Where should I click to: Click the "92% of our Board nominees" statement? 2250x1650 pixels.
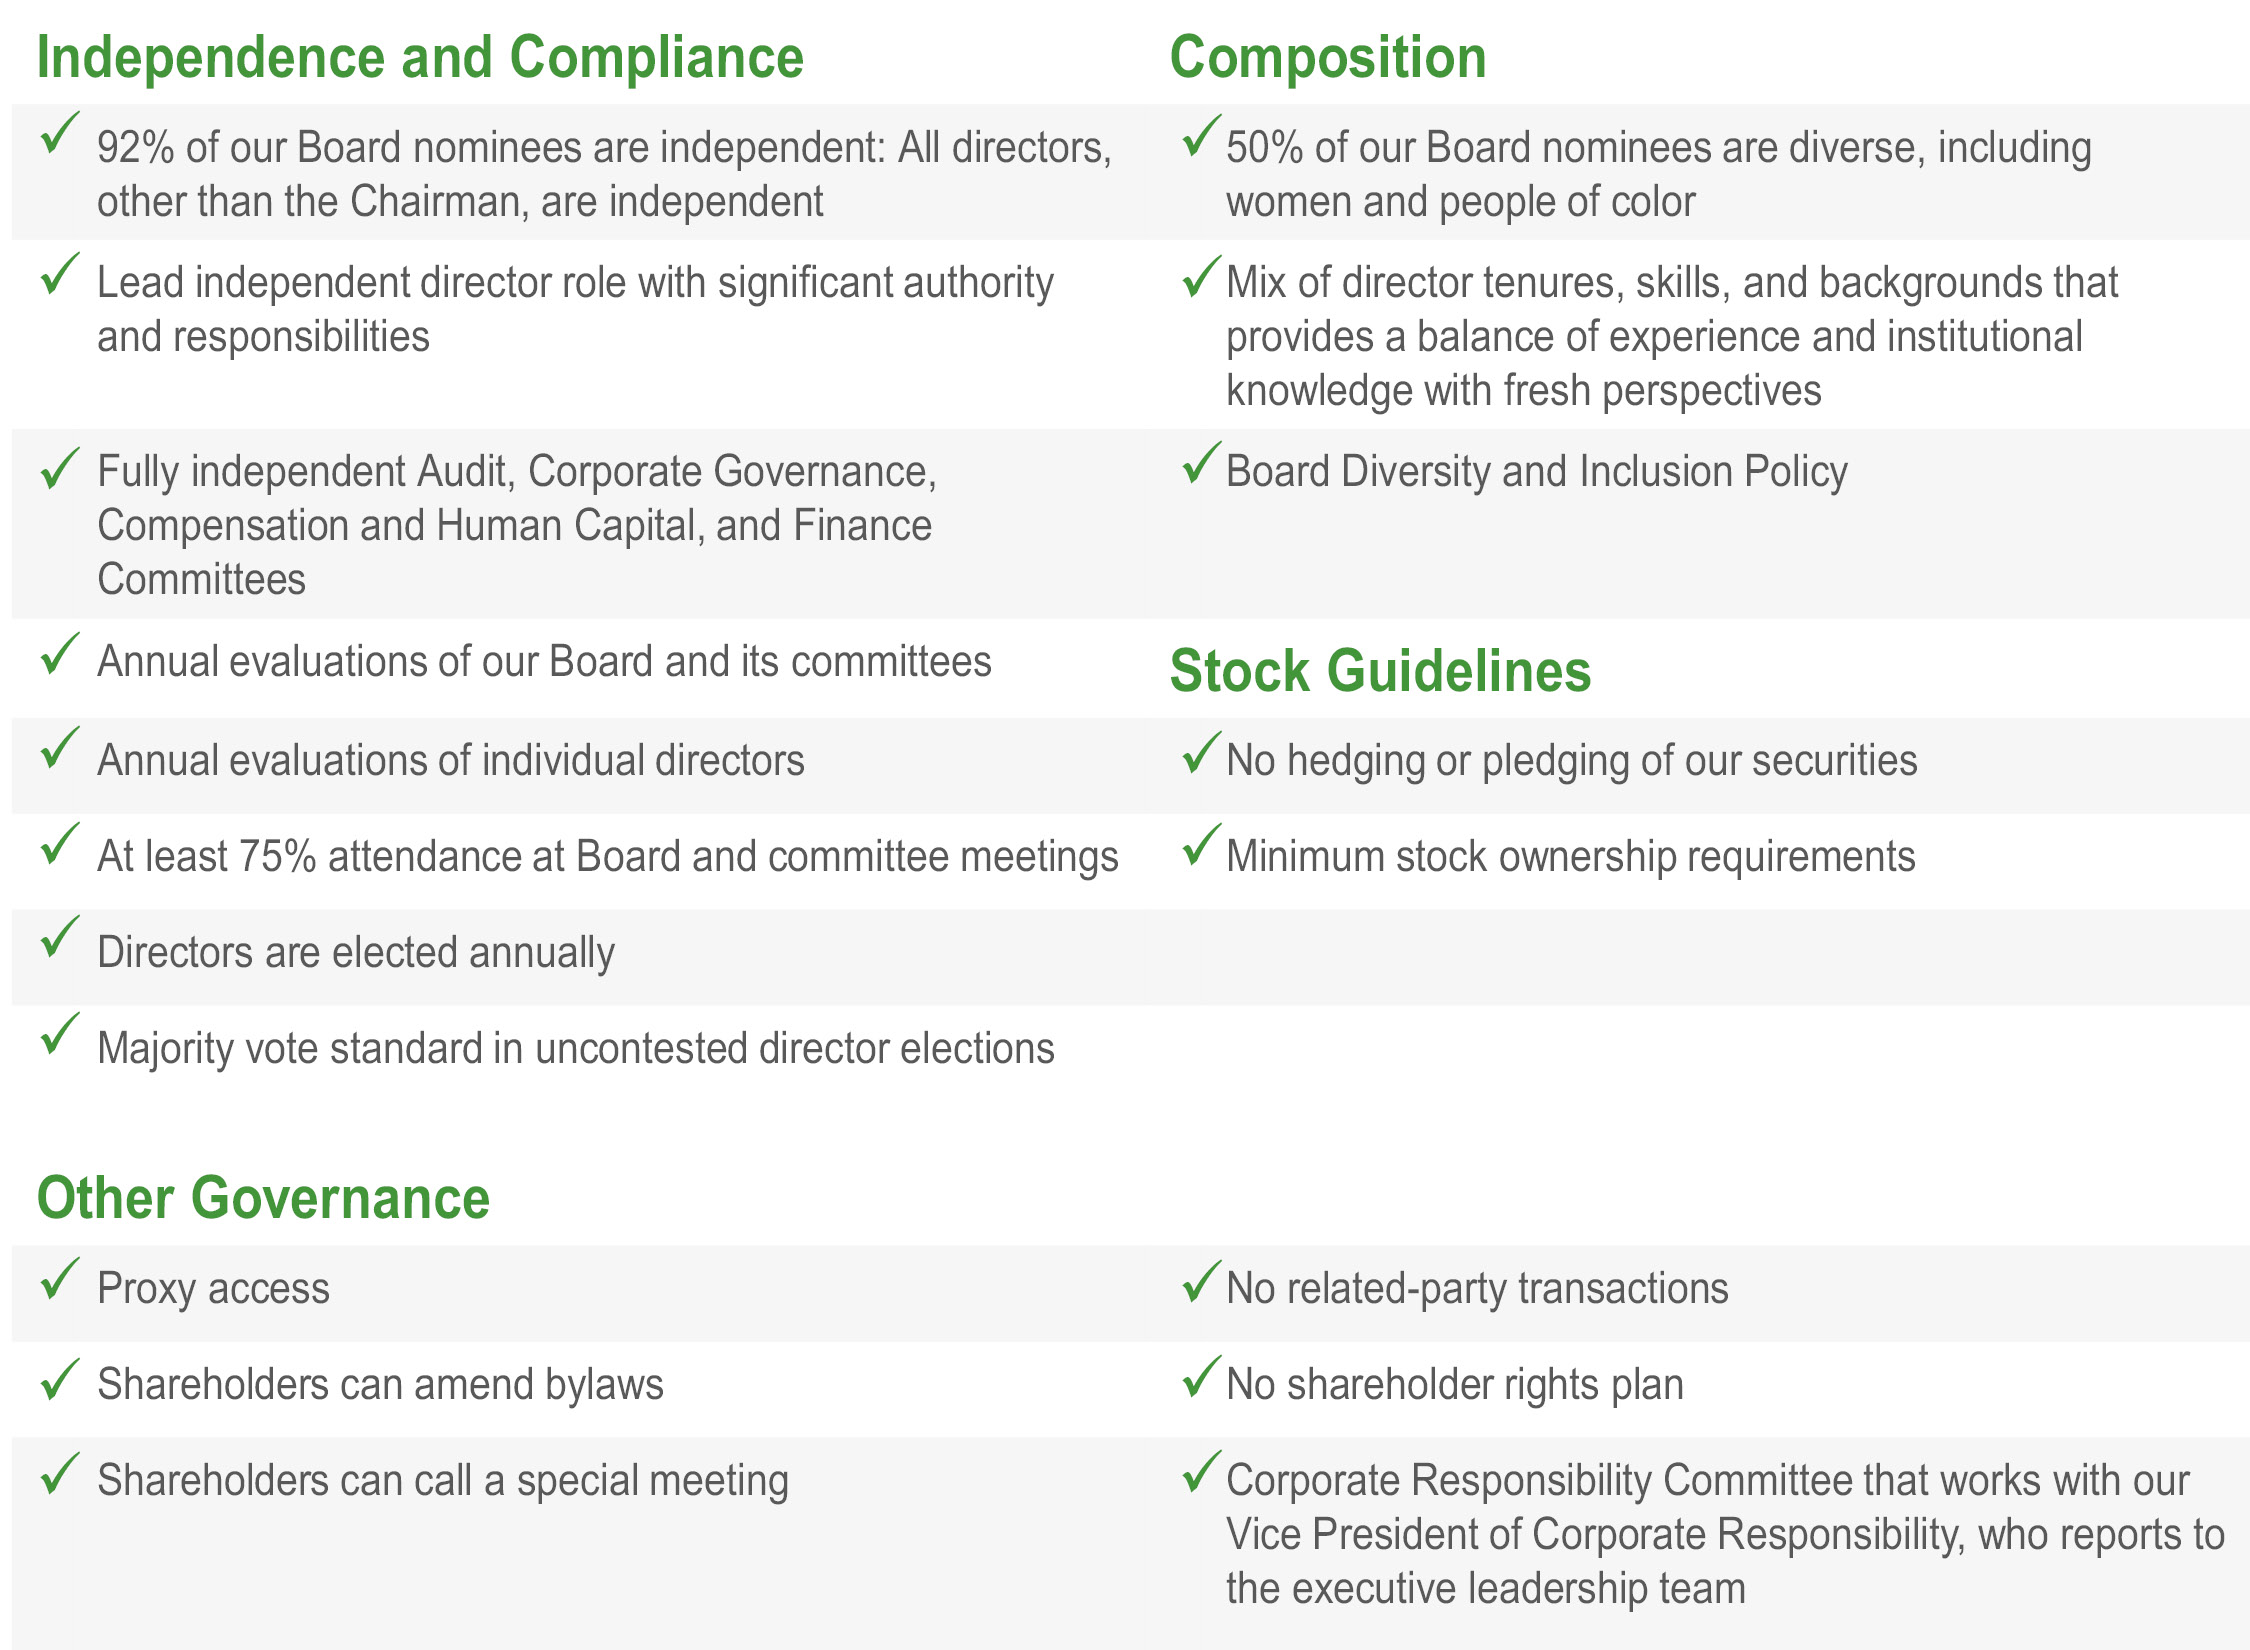click(x=603, y=174)
